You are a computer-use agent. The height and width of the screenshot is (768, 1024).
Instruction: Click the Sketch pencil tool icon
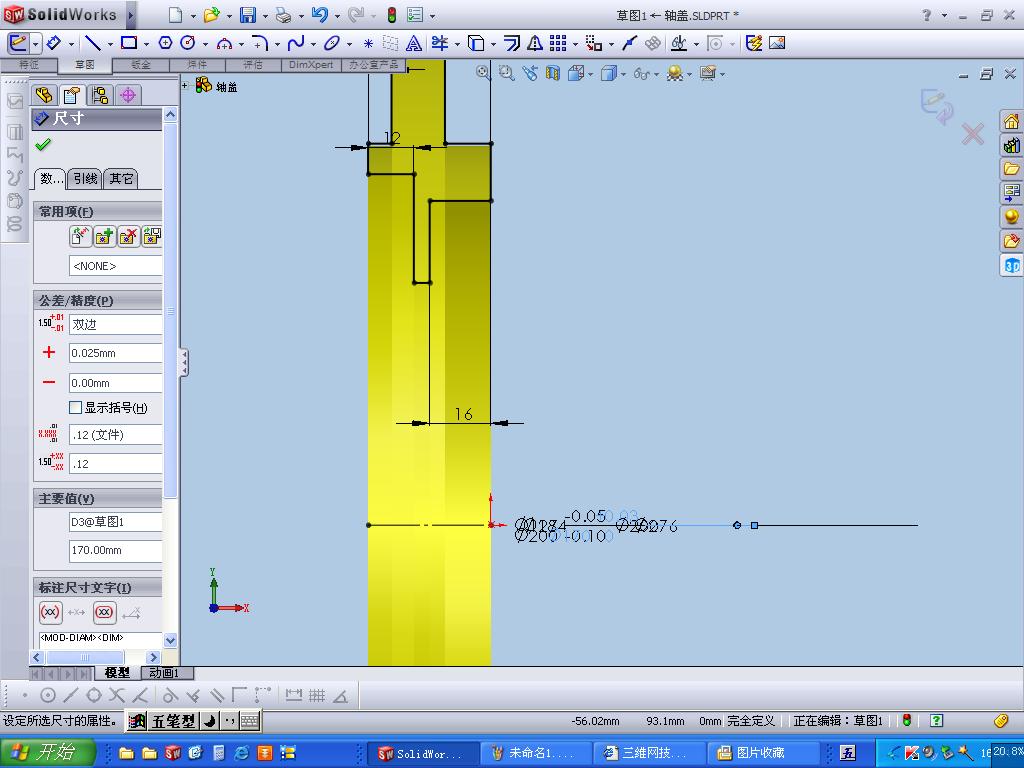pos(18,44)
